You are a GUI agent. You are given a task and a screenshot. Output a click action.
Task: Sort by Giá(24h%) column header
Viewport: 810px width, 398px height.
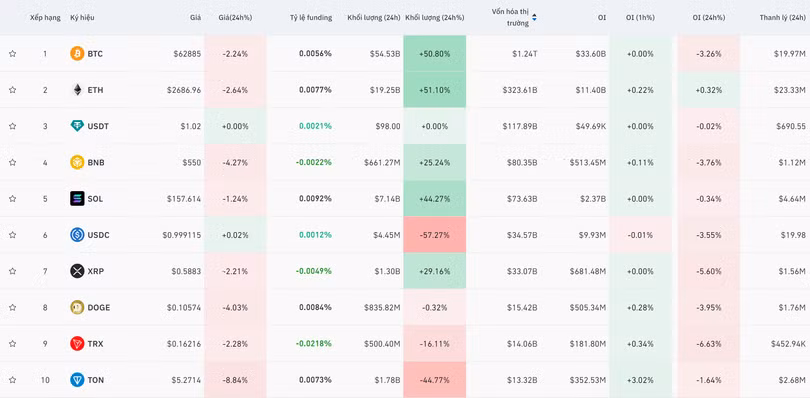pyautogui.click(x=236, y=18)
